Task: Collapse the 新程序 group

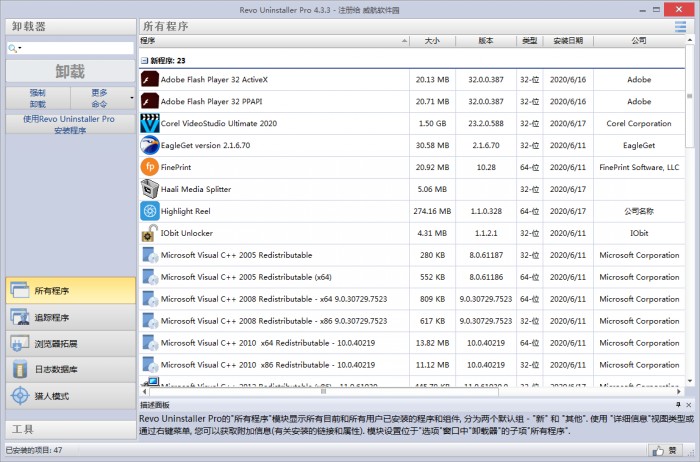Action: (144, 60)
